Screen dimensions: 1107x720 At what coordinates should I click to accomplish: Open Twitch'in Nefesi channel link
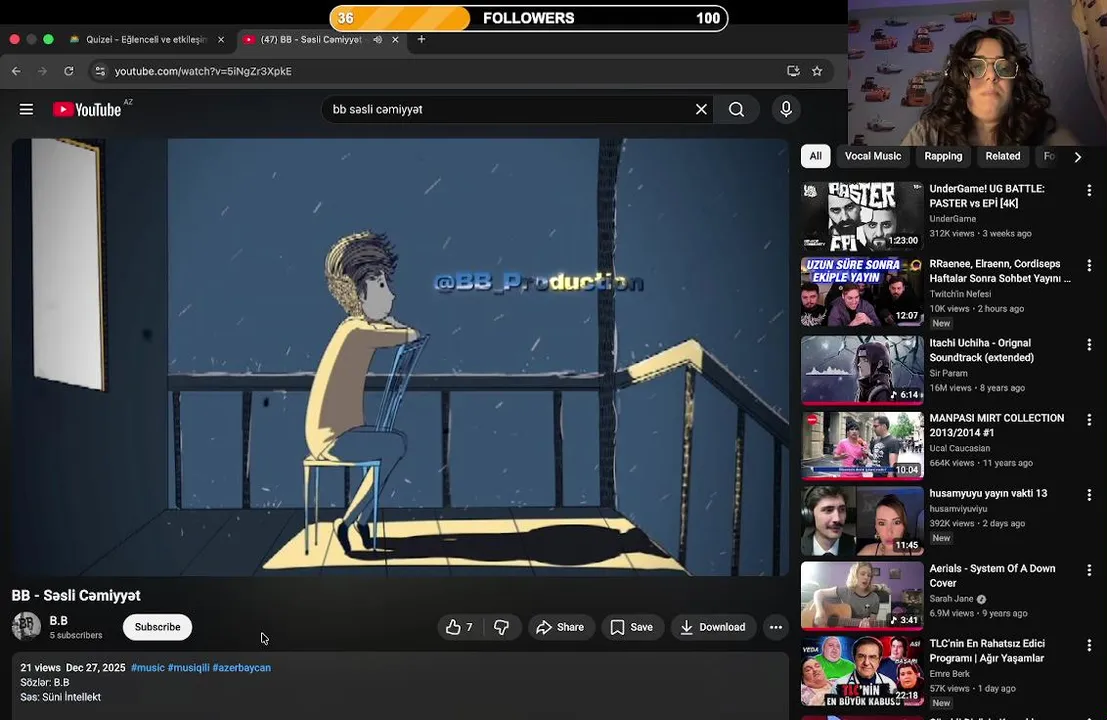pyautogui.click(x=960, y=294)
